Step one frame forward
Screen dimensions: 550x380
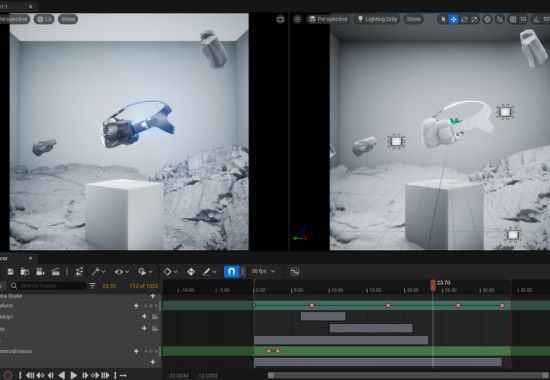(x=85, y=375)
